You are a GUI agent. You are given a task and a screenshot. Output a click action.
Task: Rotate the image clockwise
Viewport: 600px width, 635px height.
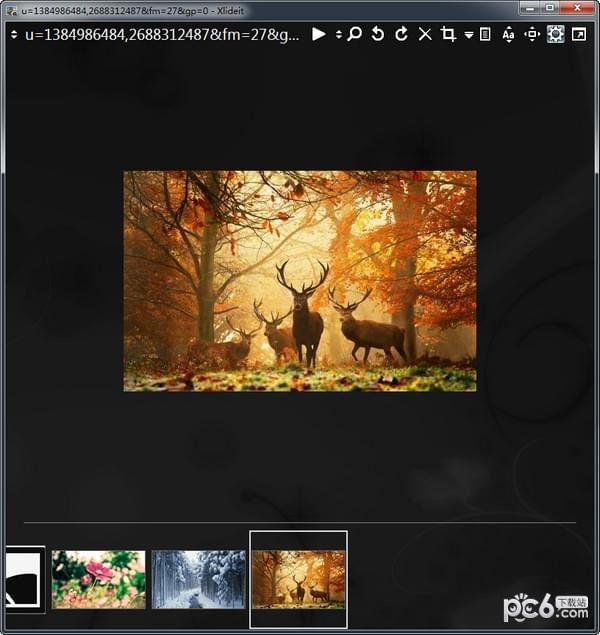pos(401,34)
